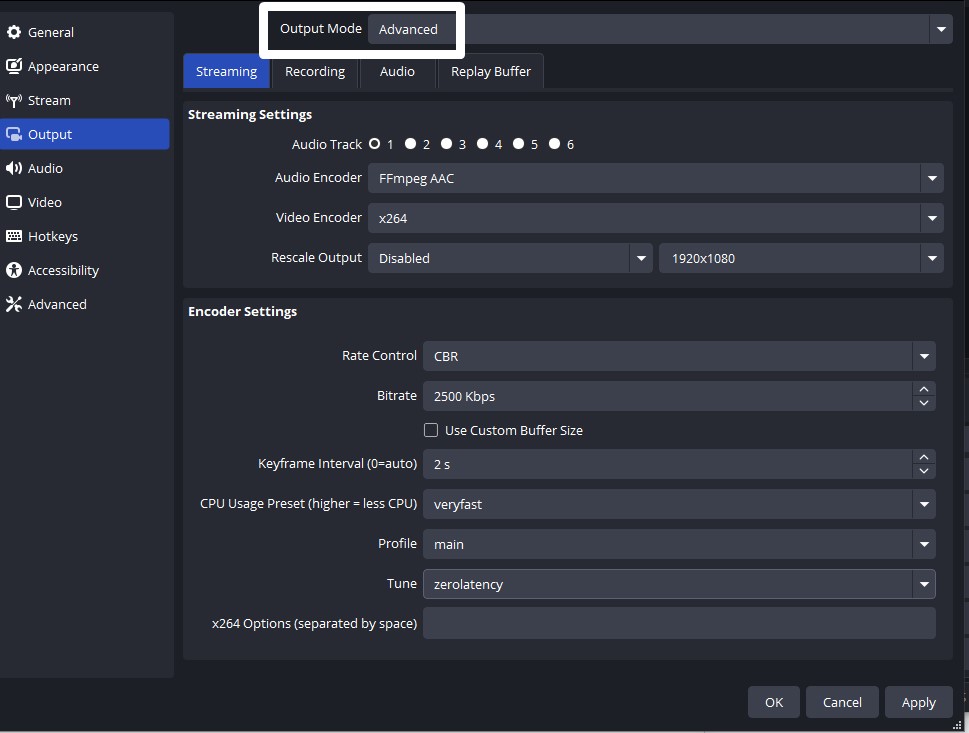Click the Advanced tools icon in sidebar
This screenshot has width=969, height=733.
tap(14, 304)
